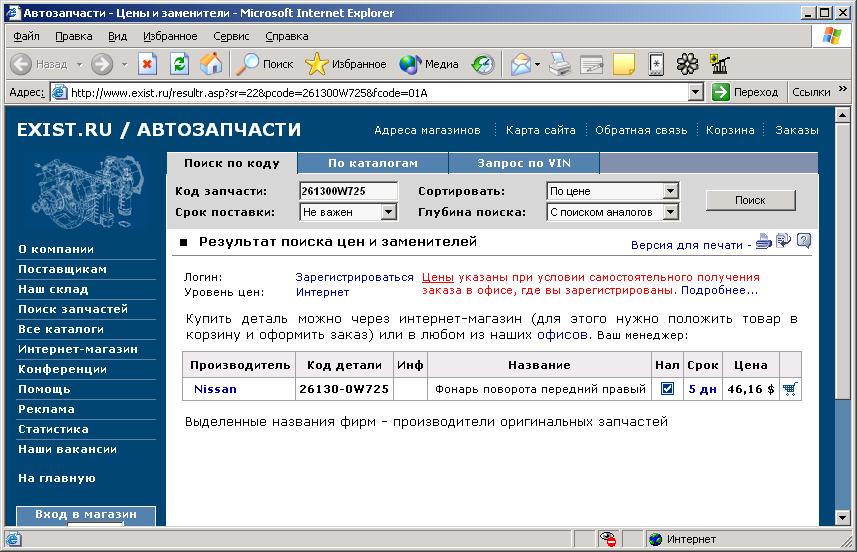The image size is (857, 552).
Task: Click the export icon beside the print icon
Action: 783,240
